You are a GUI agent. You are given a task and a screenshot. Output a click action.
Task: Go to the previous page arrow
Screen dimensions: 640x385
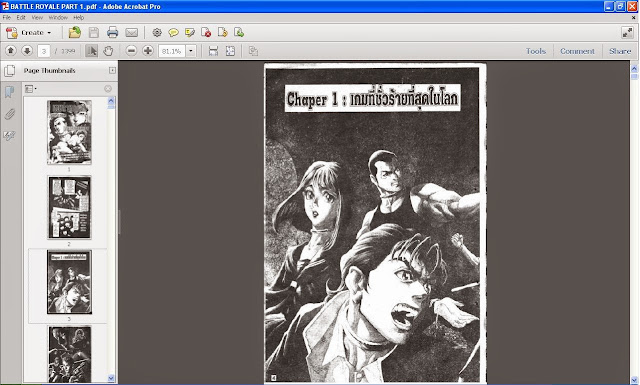pyautogui.click(x=11, y=51)
